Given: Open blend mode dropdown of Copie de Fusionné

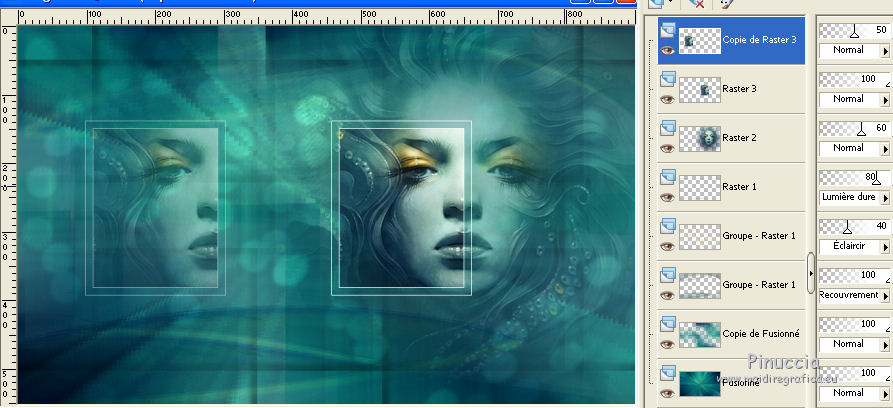Looking at the screenshot, I should click(x=885, y=345).
